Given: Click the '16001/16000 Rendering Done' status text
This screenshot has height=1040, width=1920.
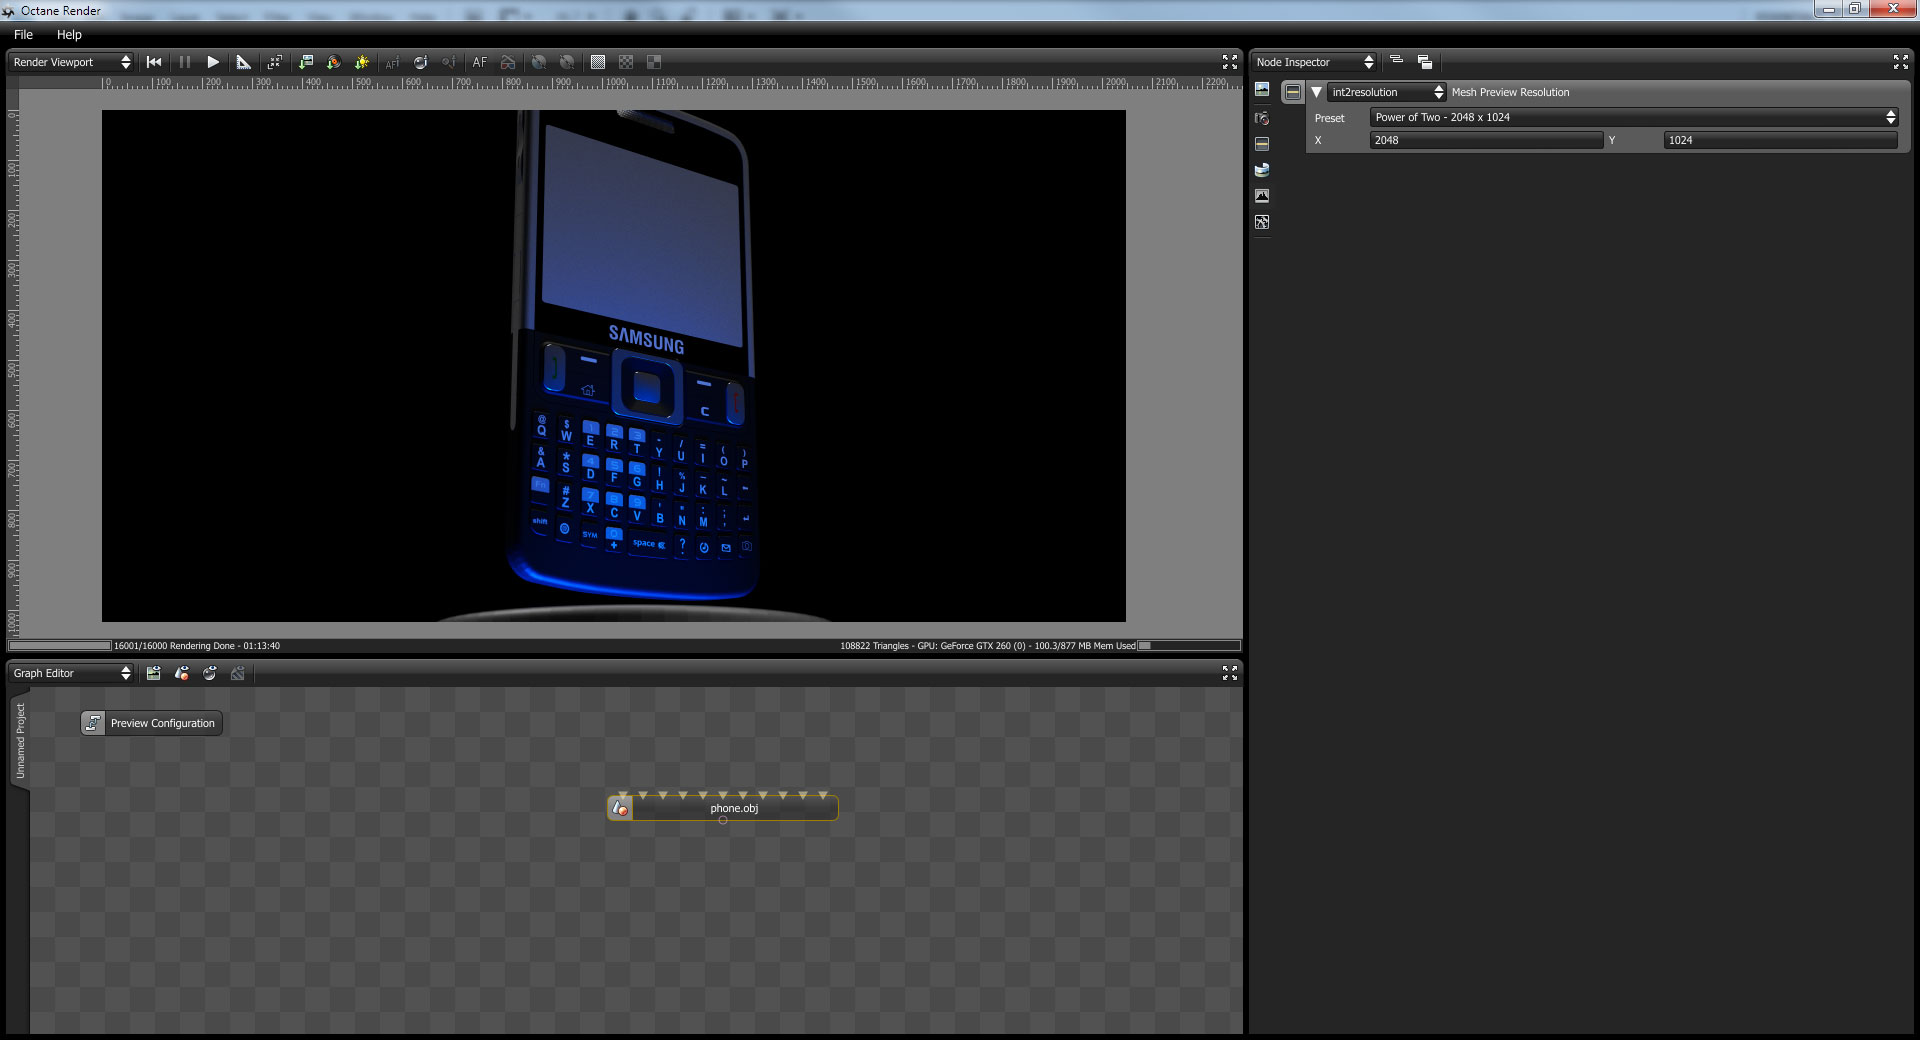Looking at the screenshot, I should point(197,646).
